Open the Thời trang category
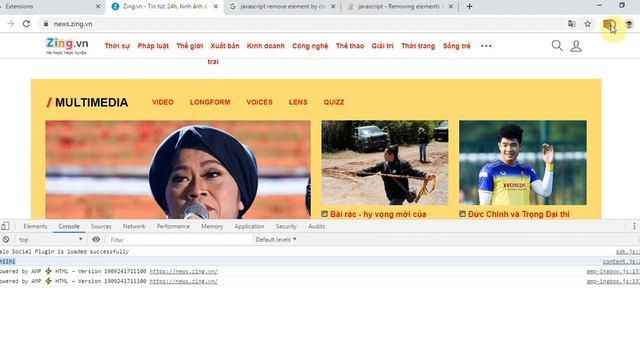The width and height of the screenshot is (640, 360). point(418,46)
